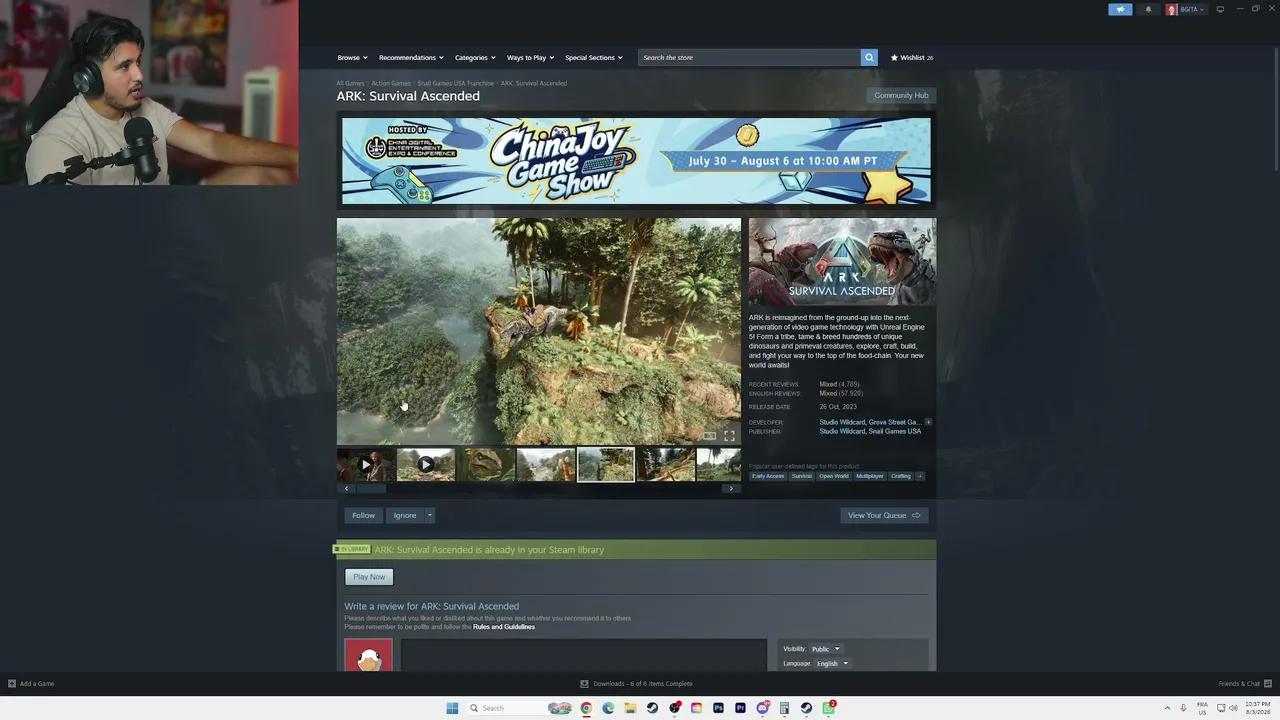Open the Multiplayer tag

[x=870, y=476]
